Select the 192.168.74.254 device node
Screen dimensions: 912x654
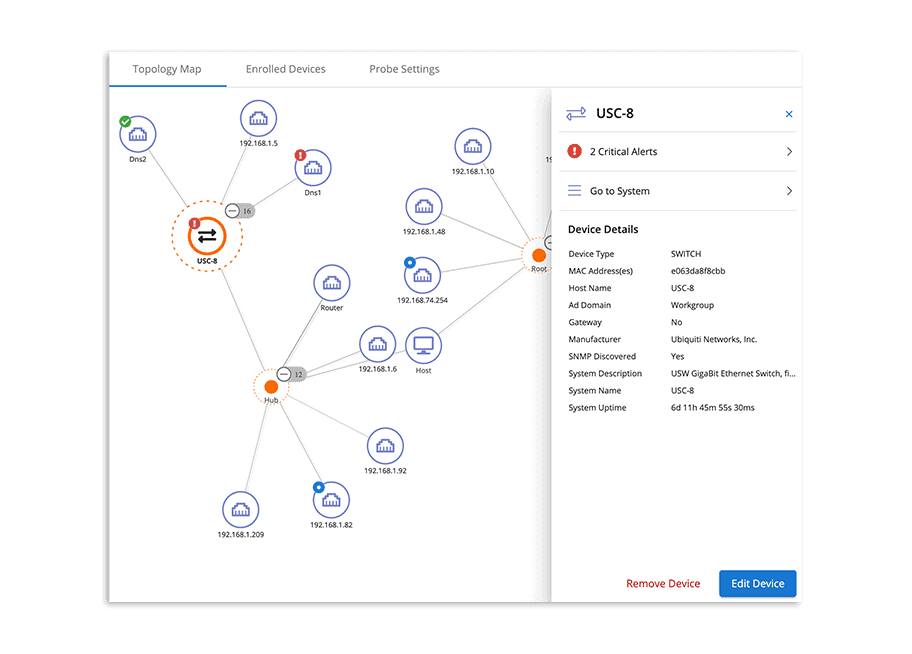click(x=422, y=275)
